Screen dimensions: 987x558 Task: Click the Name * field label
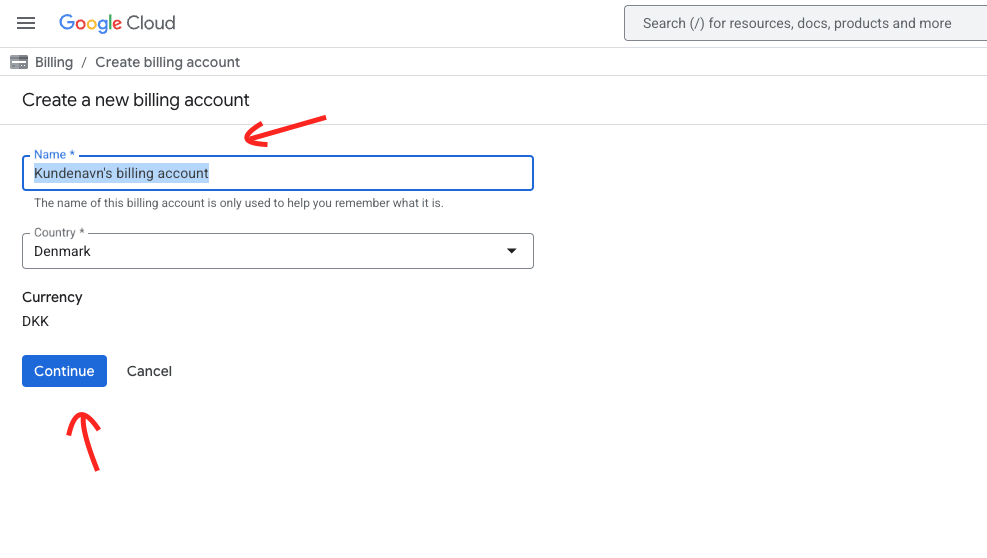pyautogui.click(x=54, y=155)
